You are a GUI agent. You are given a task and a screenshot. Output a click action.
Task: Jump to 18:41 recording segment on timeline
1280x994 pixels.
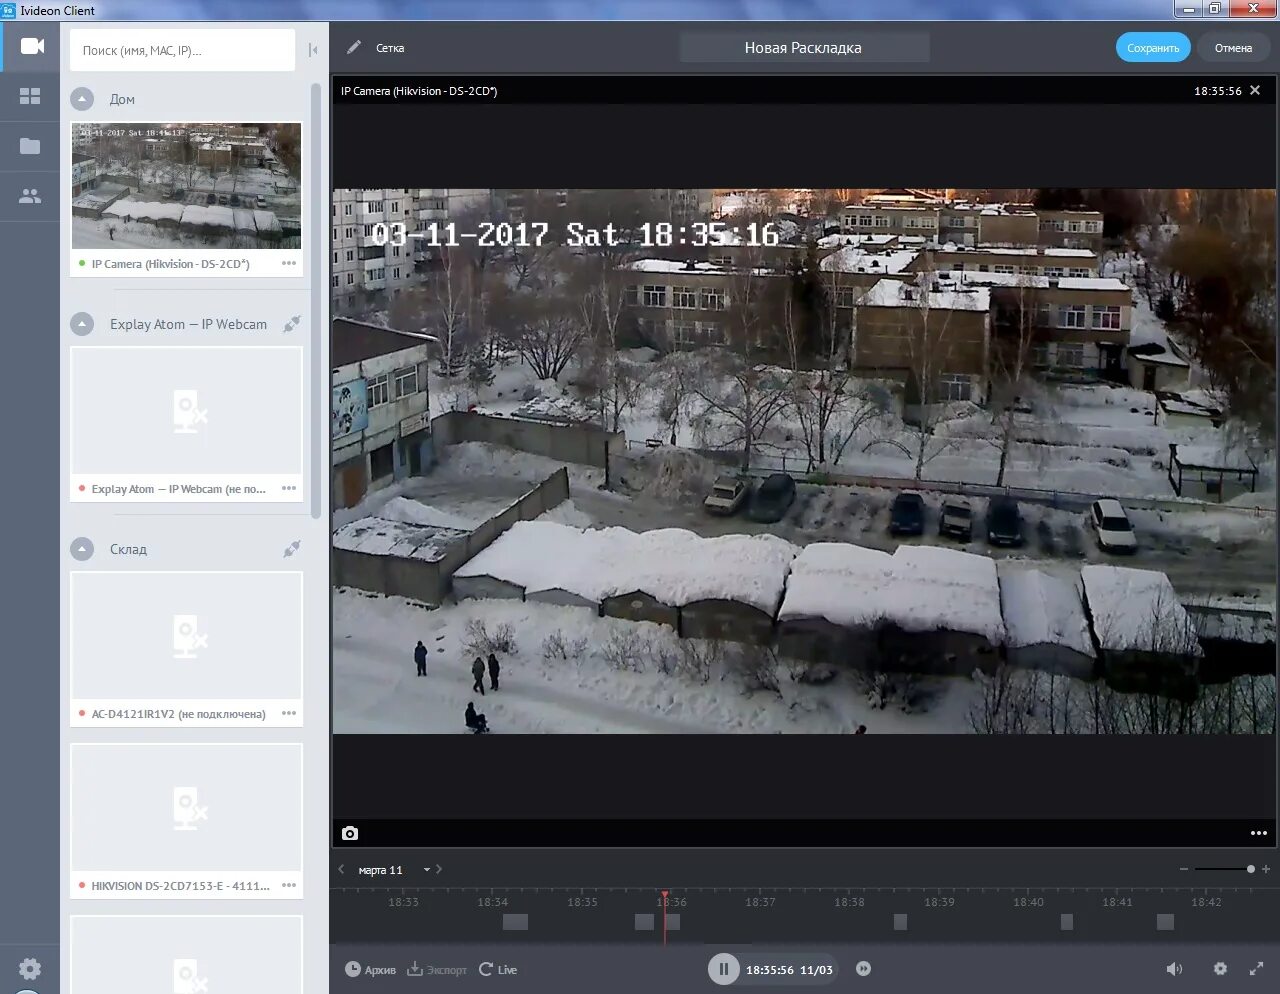[1165, 922]
